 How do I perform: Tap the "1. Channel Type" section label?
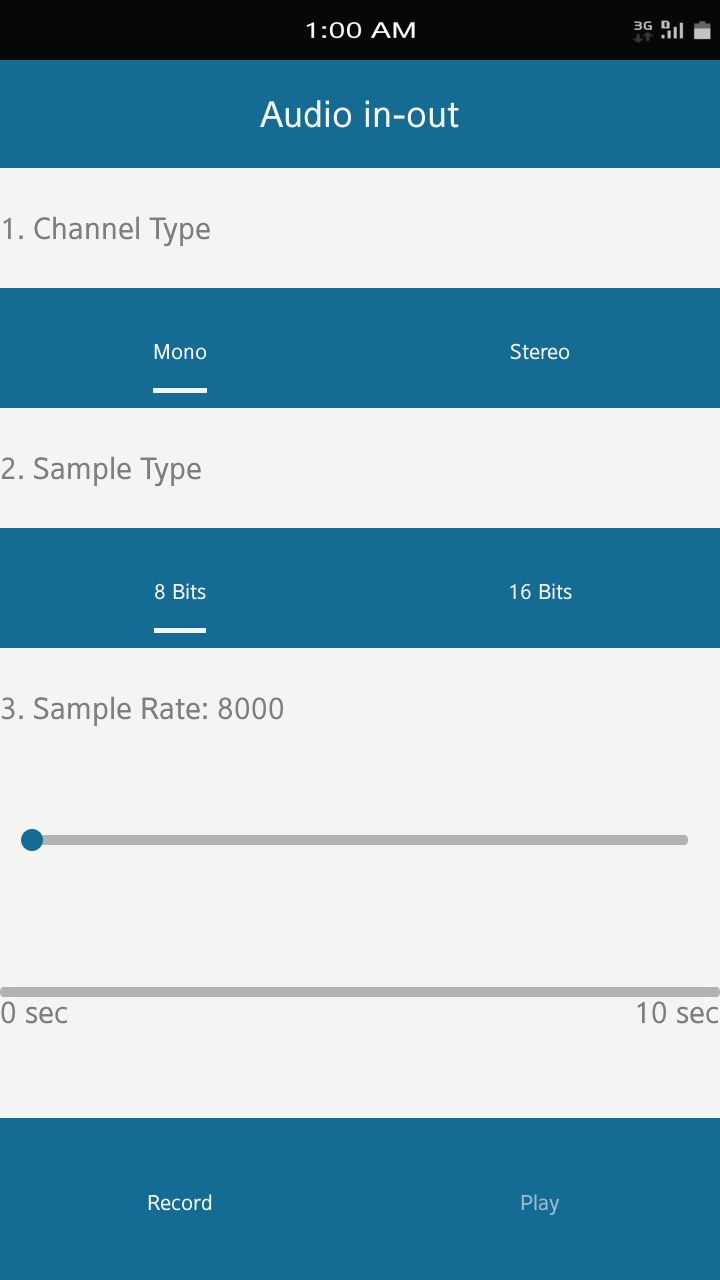pyautogui.click(x=106, y=229)
